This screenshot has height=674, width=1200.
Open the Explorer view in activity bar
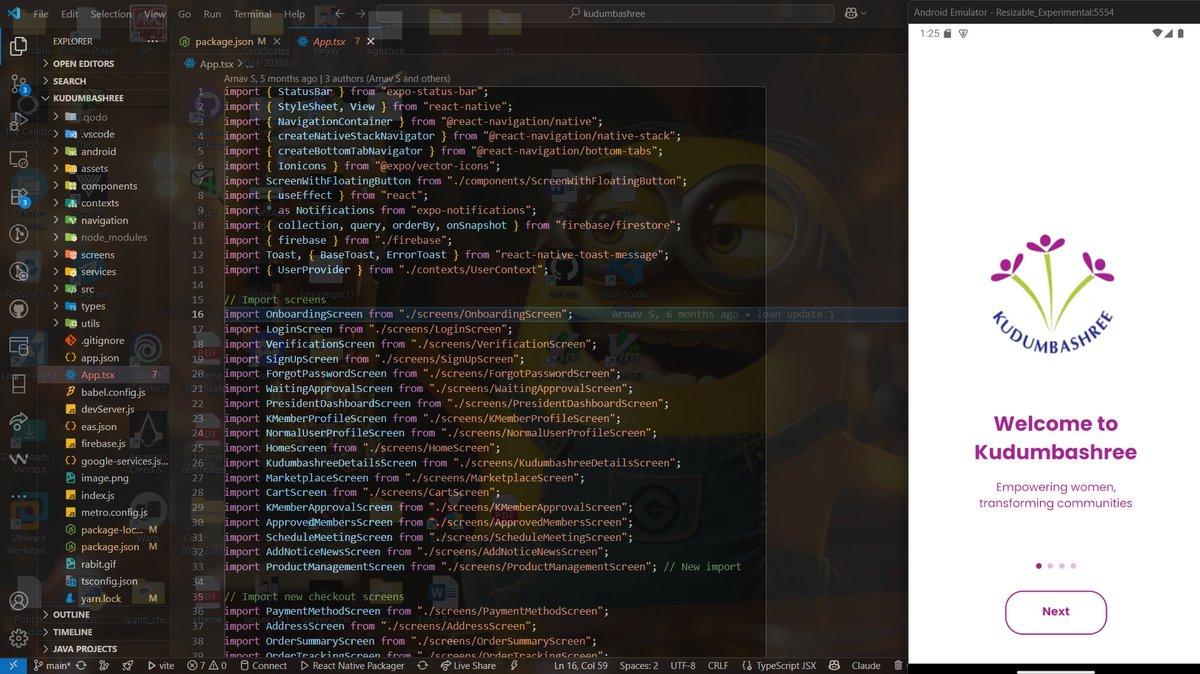(x=18, y=45)
